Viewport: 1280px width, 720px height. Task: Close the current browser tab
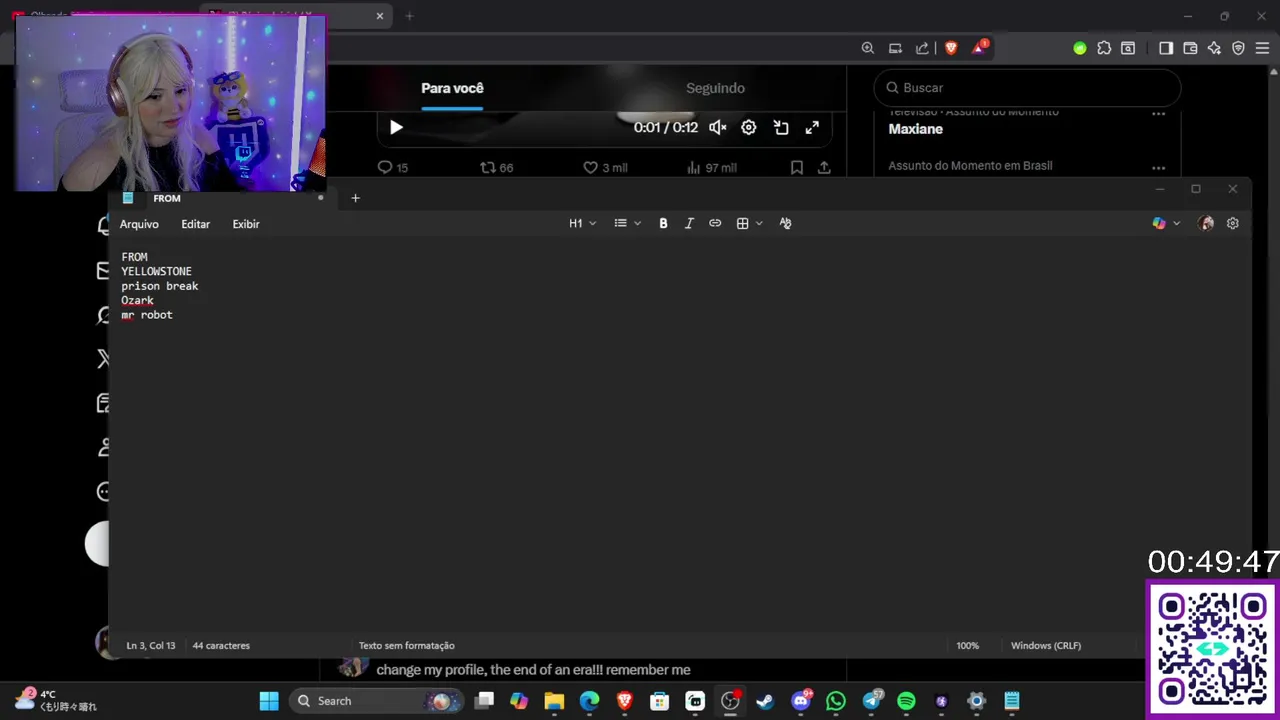click(x=380, y=16)
